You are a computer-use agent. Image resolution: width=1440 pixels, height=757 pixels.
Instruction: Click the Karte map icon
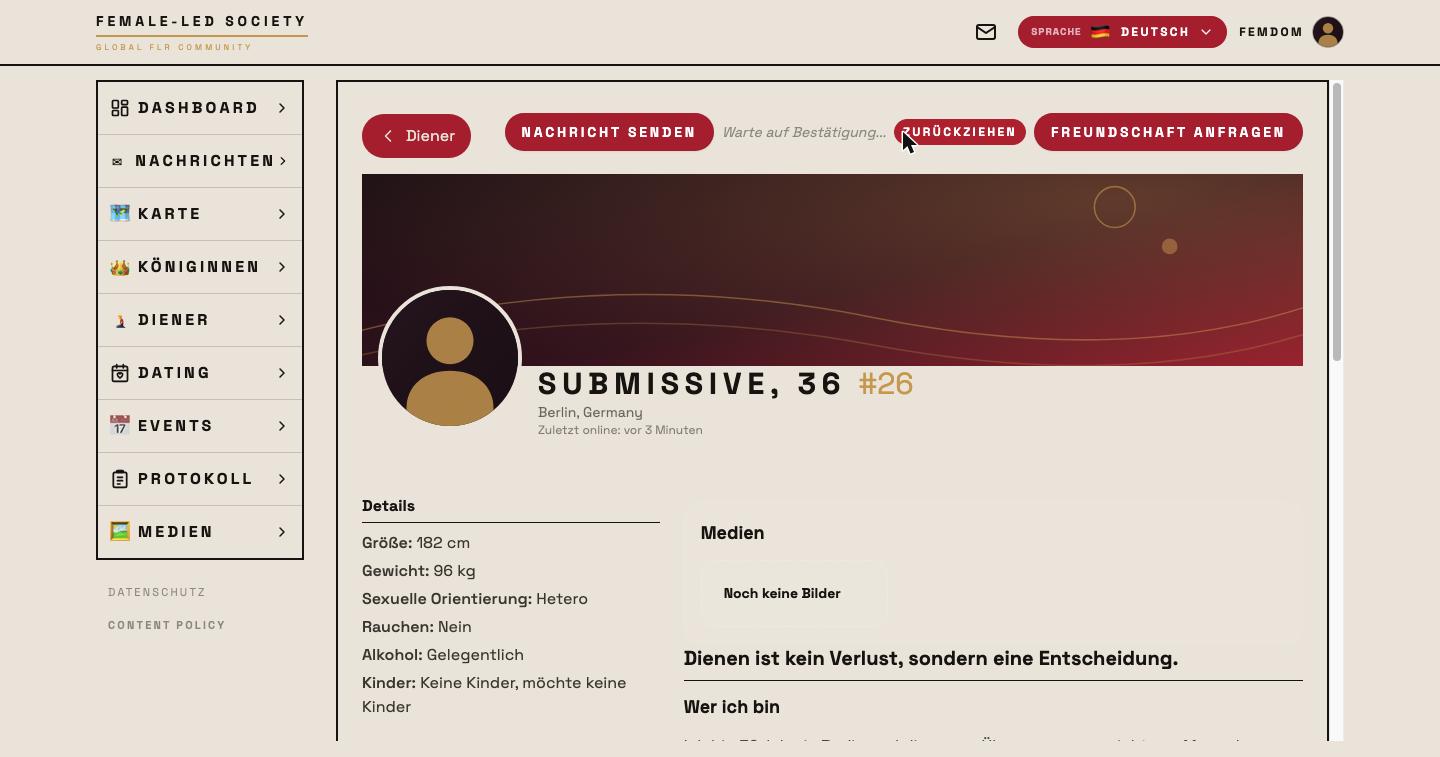[x=120, y=214]
